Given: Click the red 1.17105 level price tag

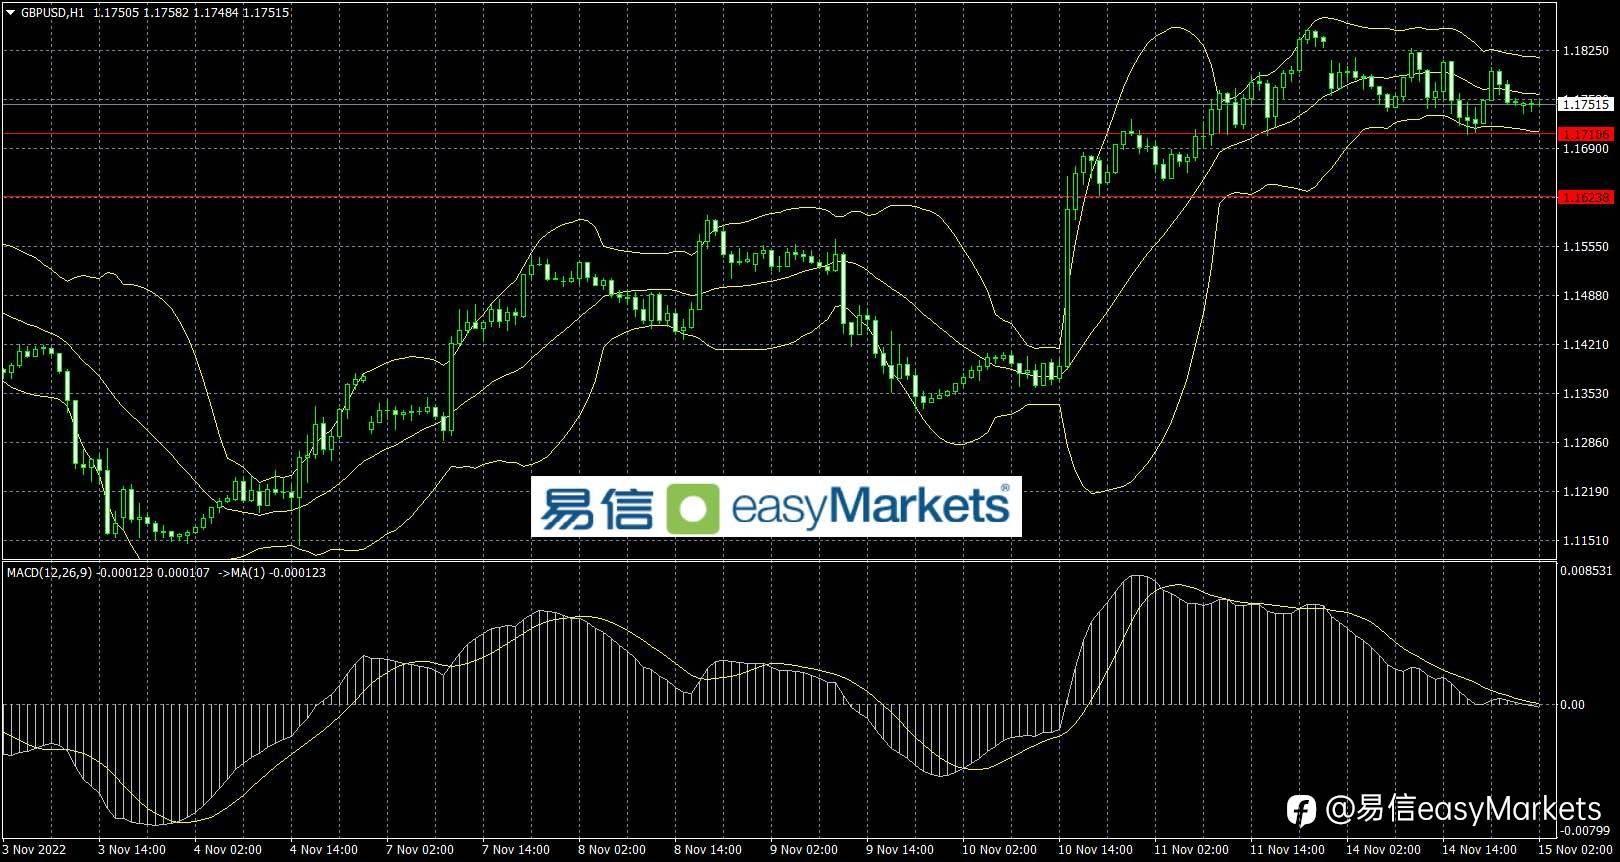Looking at the screenshot, I should tap(1586, 134).
